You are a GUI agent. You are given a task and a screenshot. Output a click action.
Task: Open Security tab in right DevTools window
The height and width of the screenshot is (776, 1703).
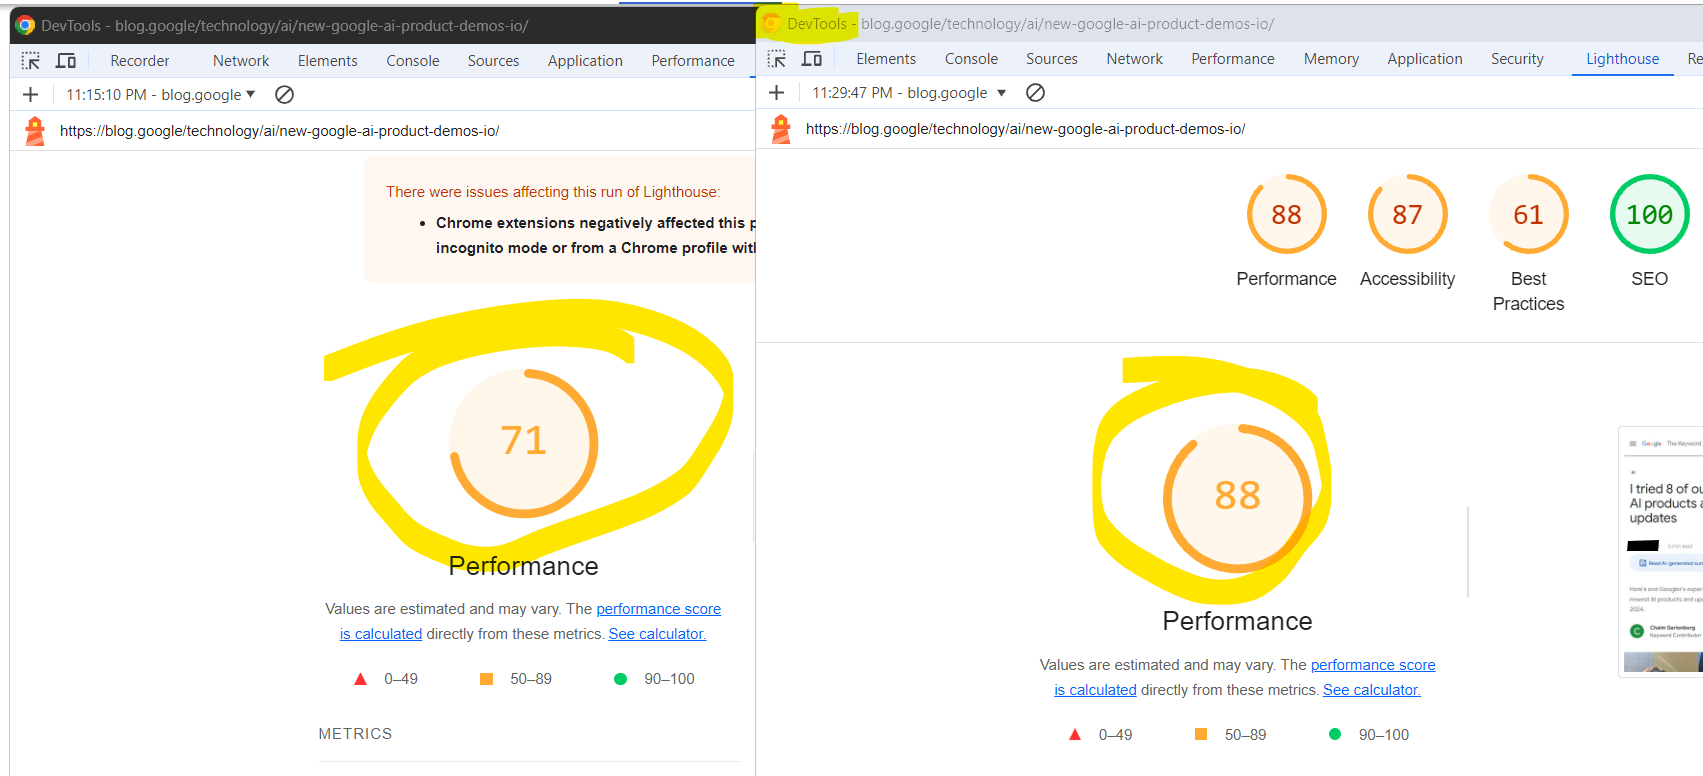[1517, 59]
